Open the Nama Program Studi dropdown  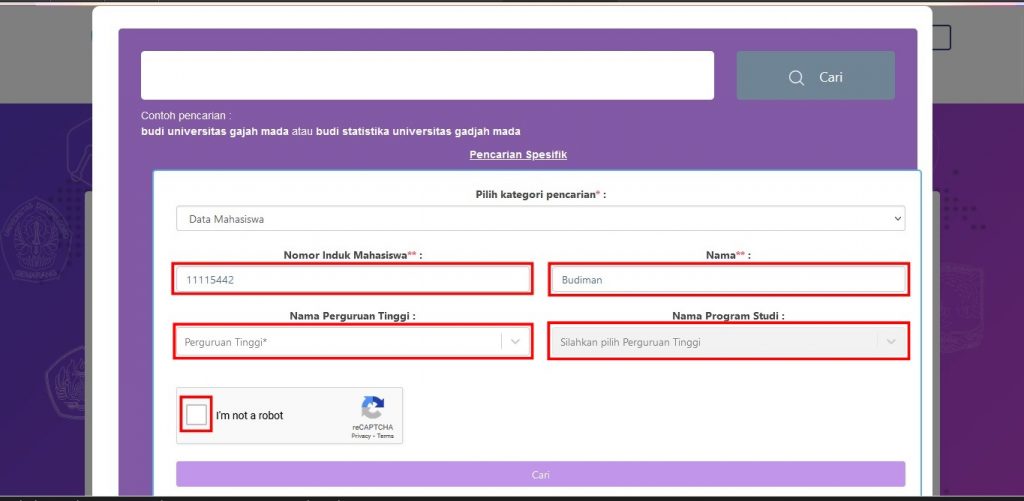pos(728,342)
